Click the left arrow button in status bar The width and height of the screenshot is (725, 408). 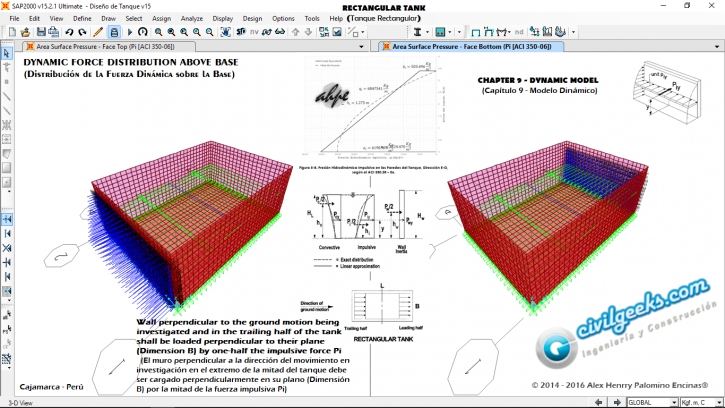coord(599,402)
